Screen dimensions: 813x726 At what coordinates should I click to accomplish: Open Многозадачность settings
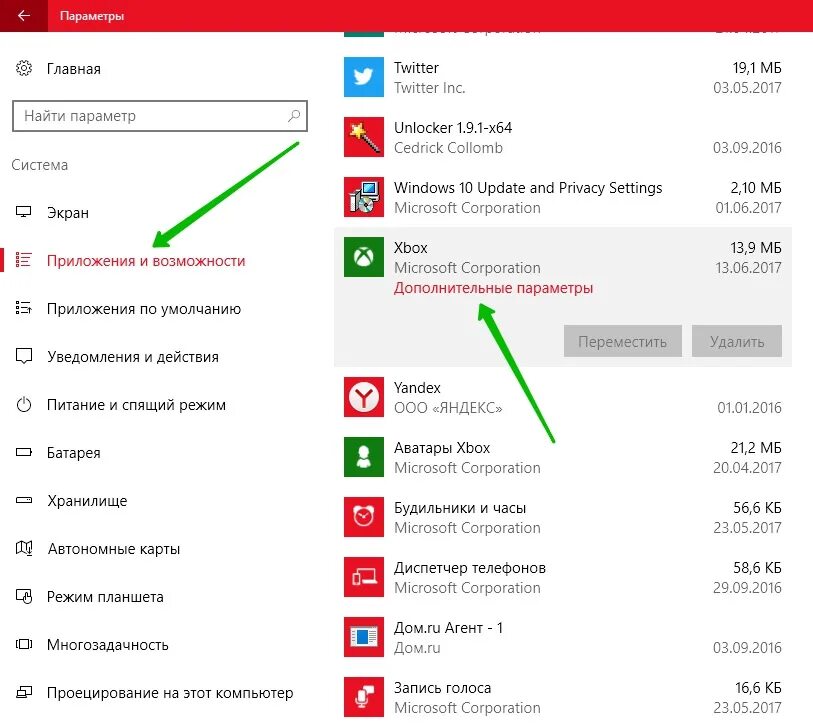pyautogui.click(x=107, y=645)
